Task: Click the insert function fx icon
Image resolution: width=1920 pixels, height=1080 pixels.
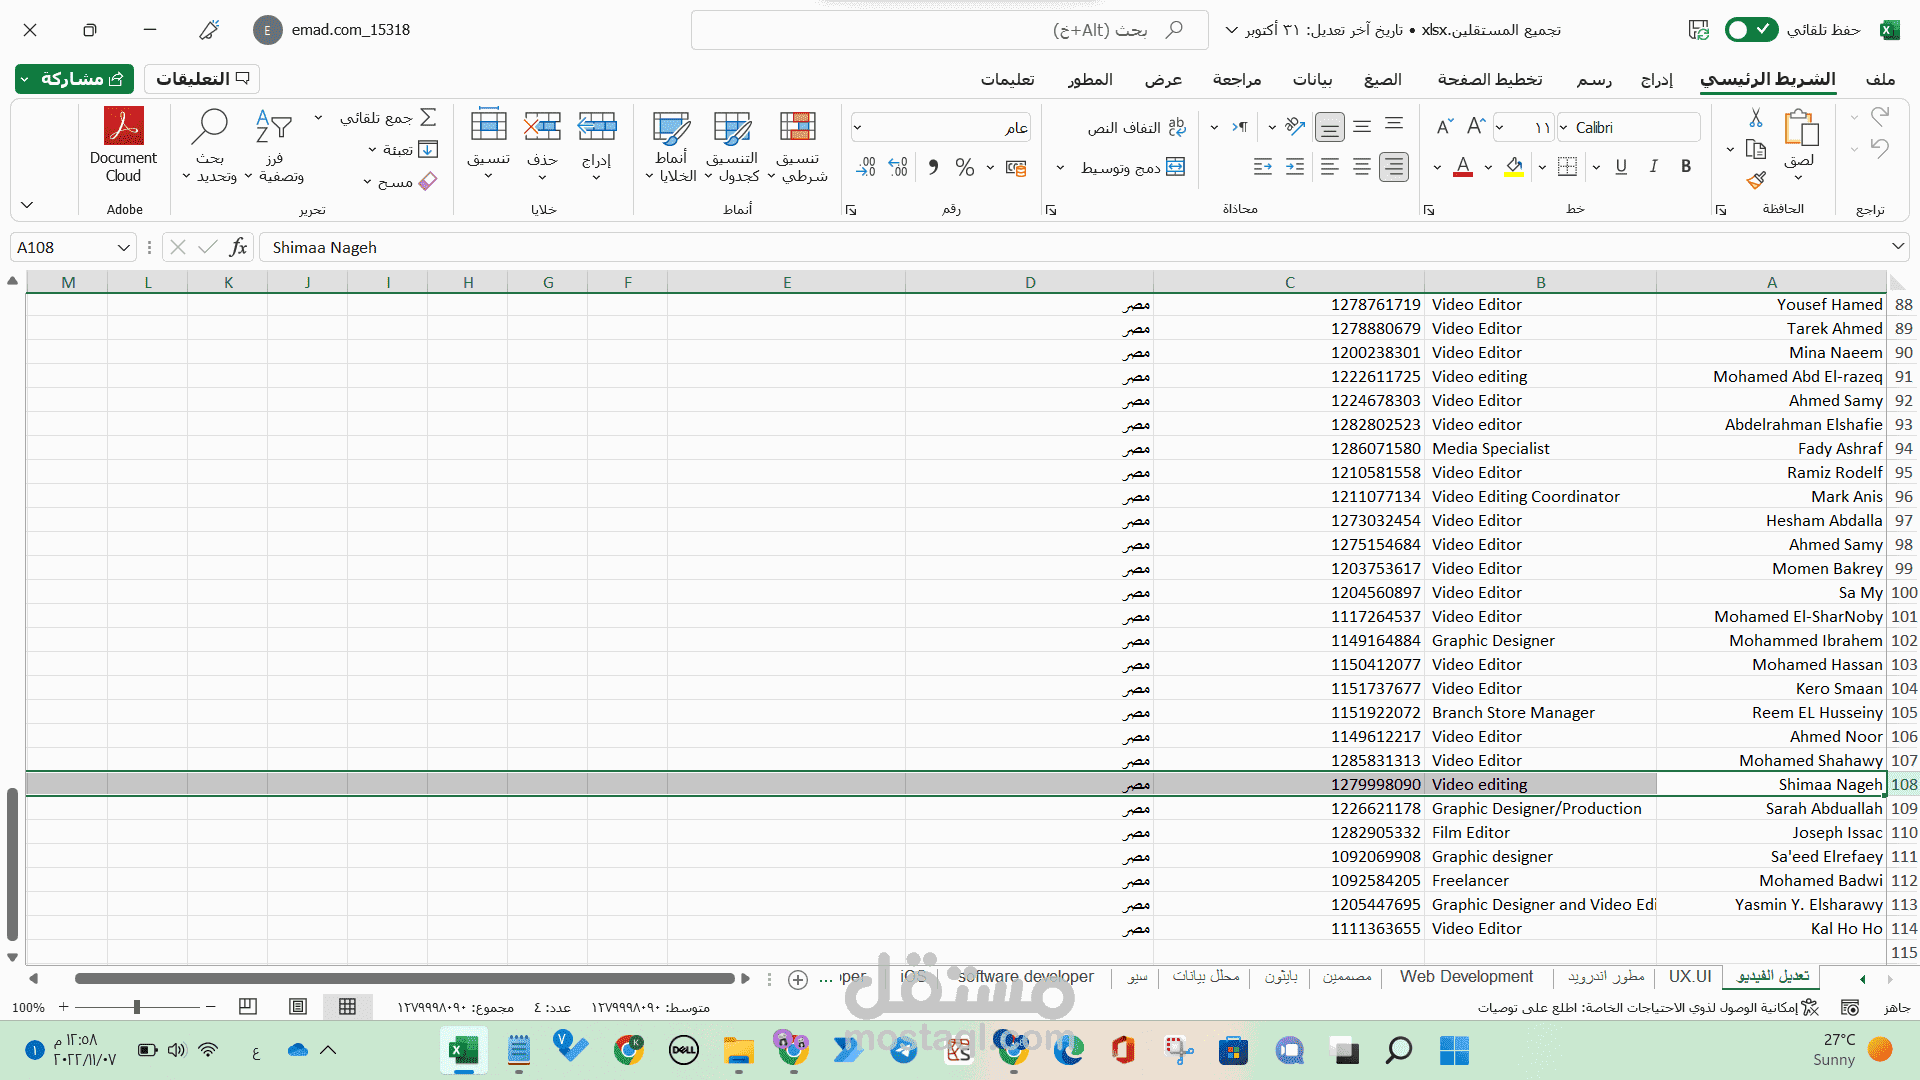Action: pos(238,247)
